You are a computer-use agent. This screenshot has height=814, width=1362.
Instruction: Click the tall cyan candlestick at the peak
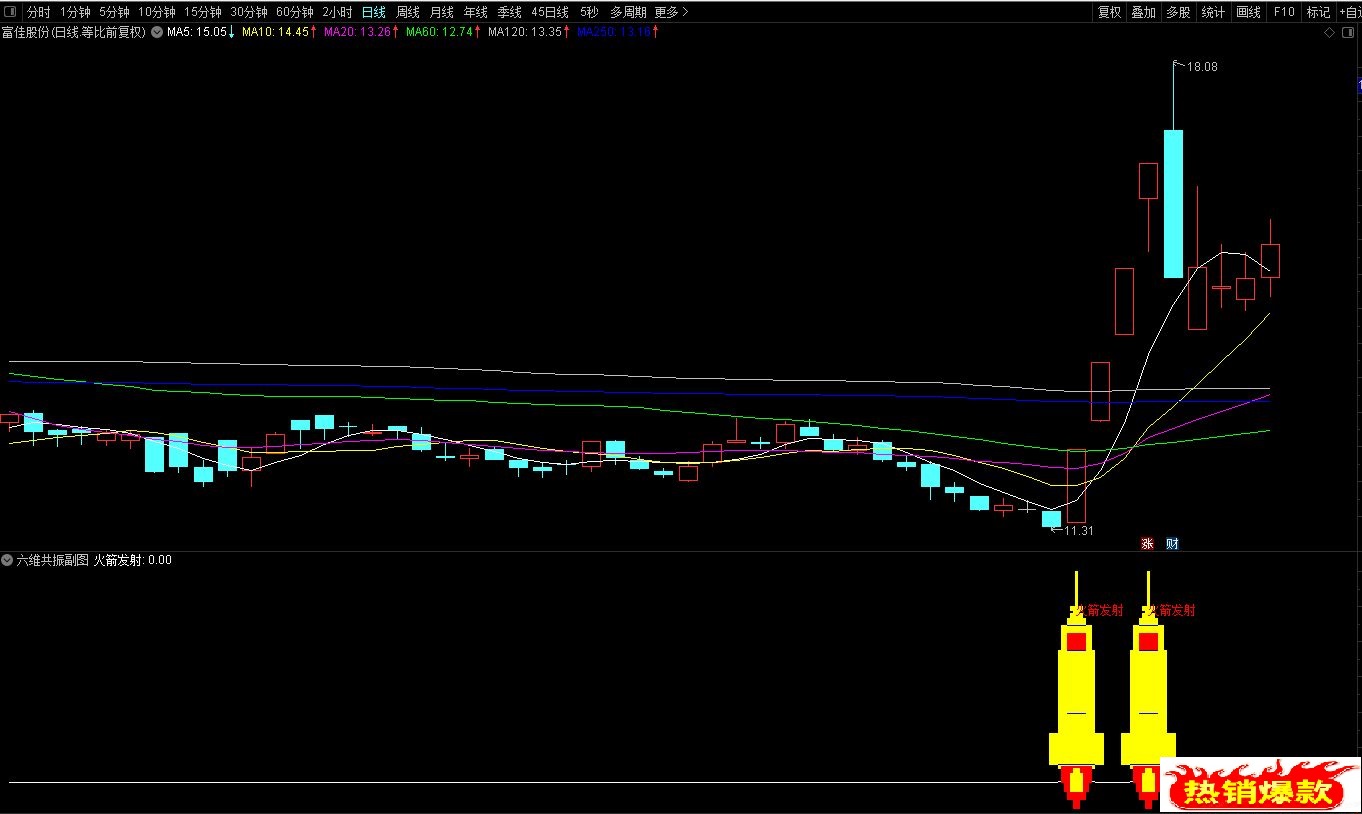point(1173,203)
